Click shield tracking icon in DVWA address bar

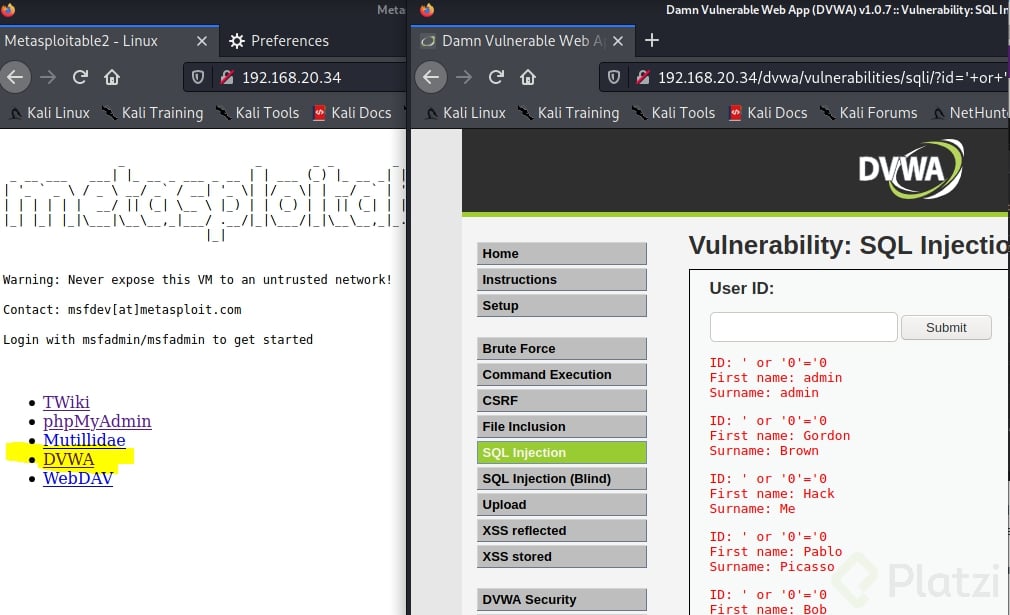click(x=614, y=77)
